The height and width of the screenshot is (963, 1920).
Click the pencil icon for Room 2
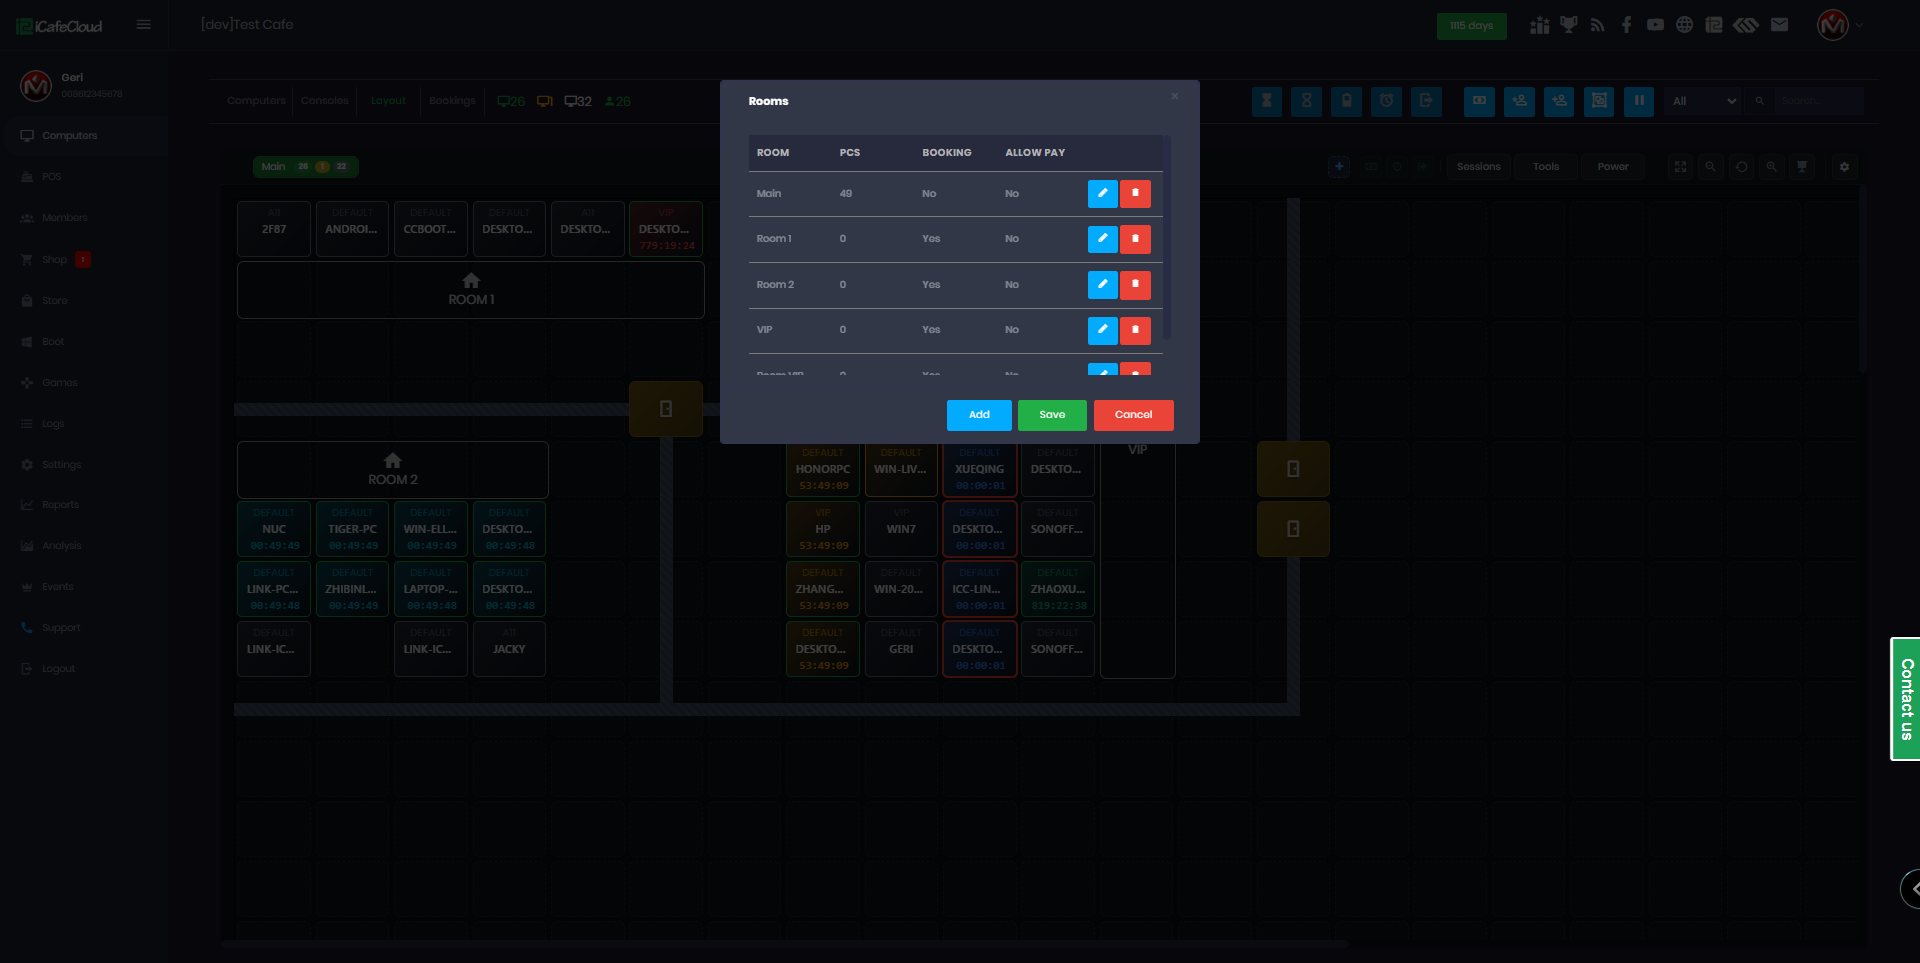click(x=1102, y=285)
